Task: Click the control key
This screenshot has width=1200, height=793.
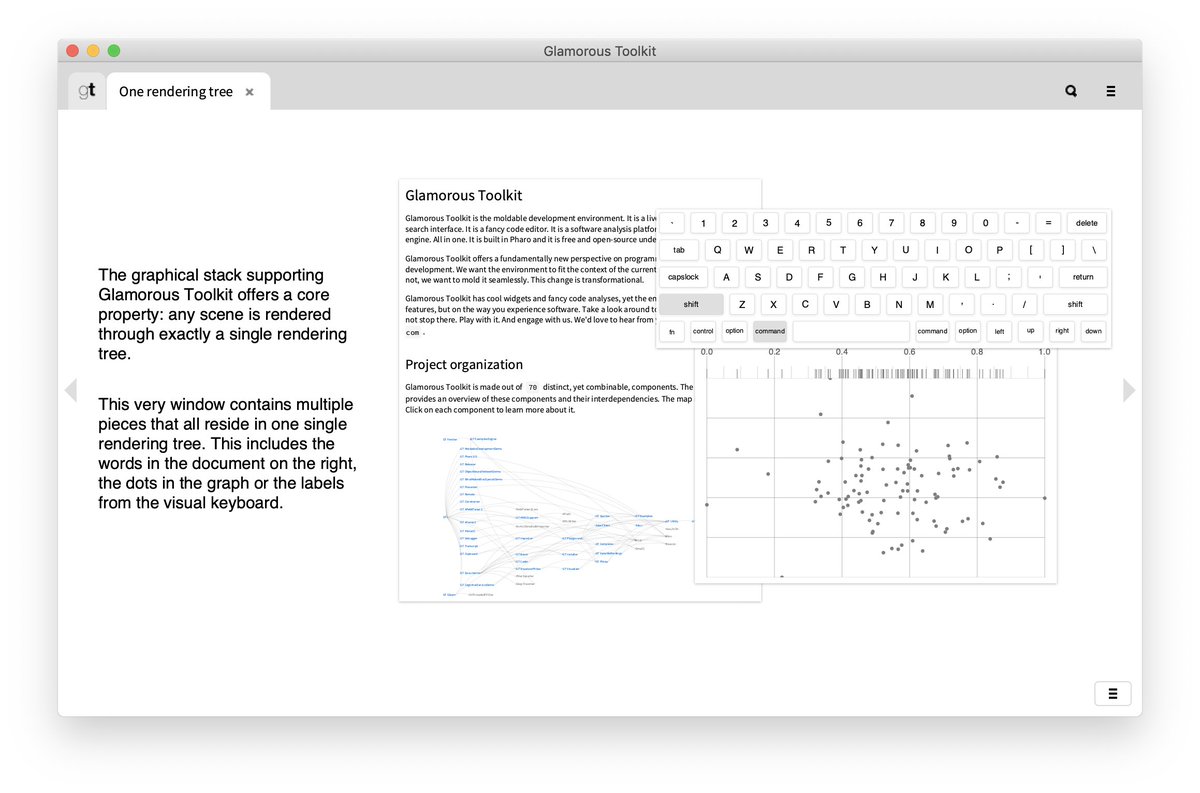Action: pyautogui.click(x=703, y=331)
